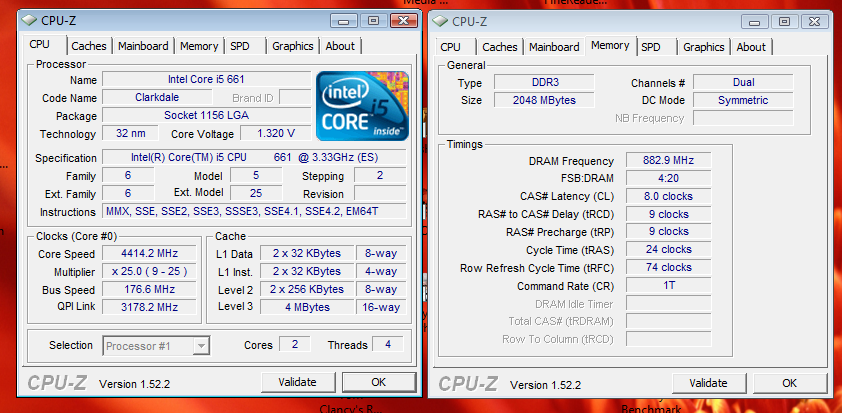The width and height of the screenshot is (842, 413).
Task: Click the CAS# Latency value 8.0 clocks
Action: pos(669,196)
